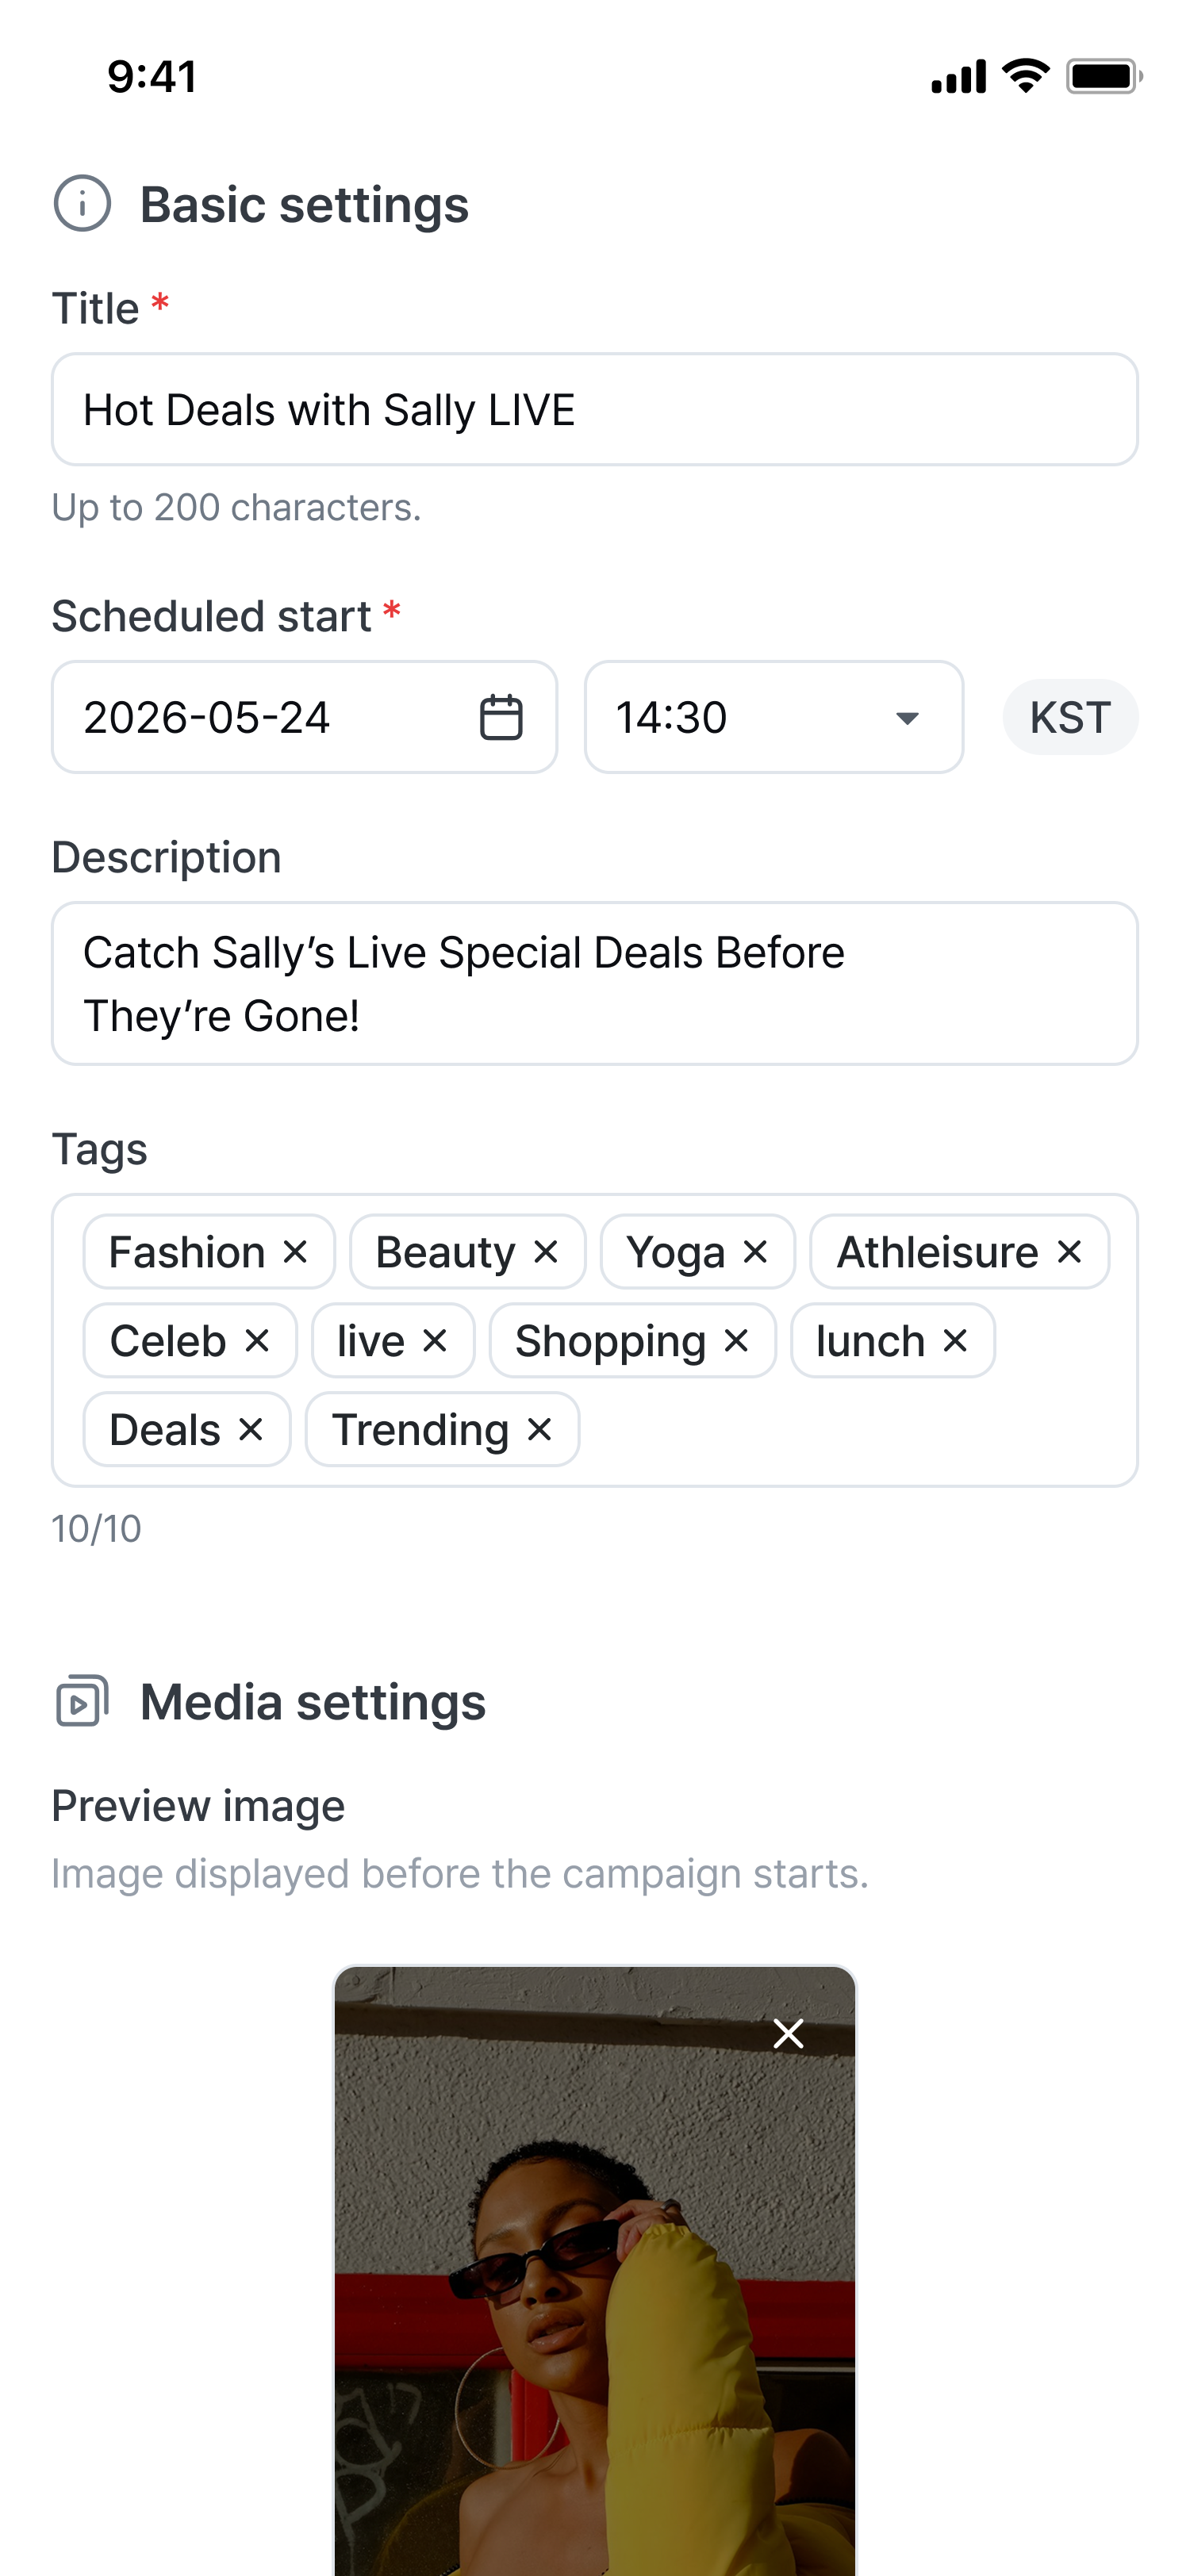Image resolution: width=1190 pixels, height=2576 pixels.
Task: Delete the Celeb tag
Action: coord(257,1341)
